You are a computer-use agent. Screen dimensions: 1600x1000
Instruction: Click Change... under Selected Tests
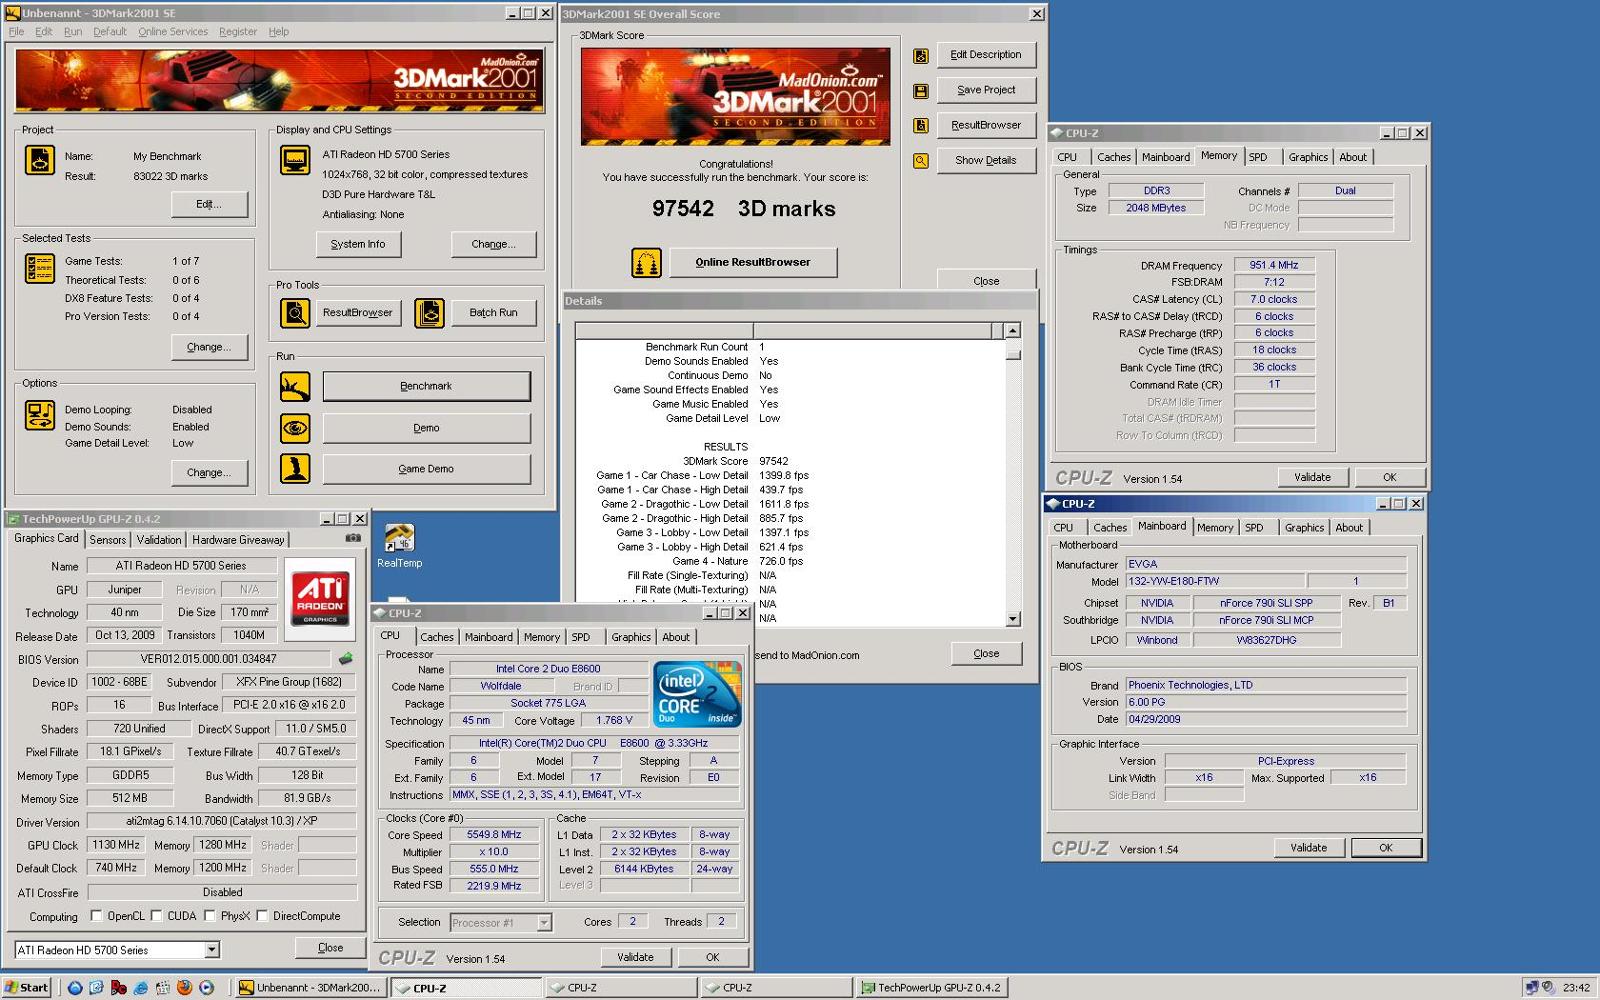pos(208,347)
